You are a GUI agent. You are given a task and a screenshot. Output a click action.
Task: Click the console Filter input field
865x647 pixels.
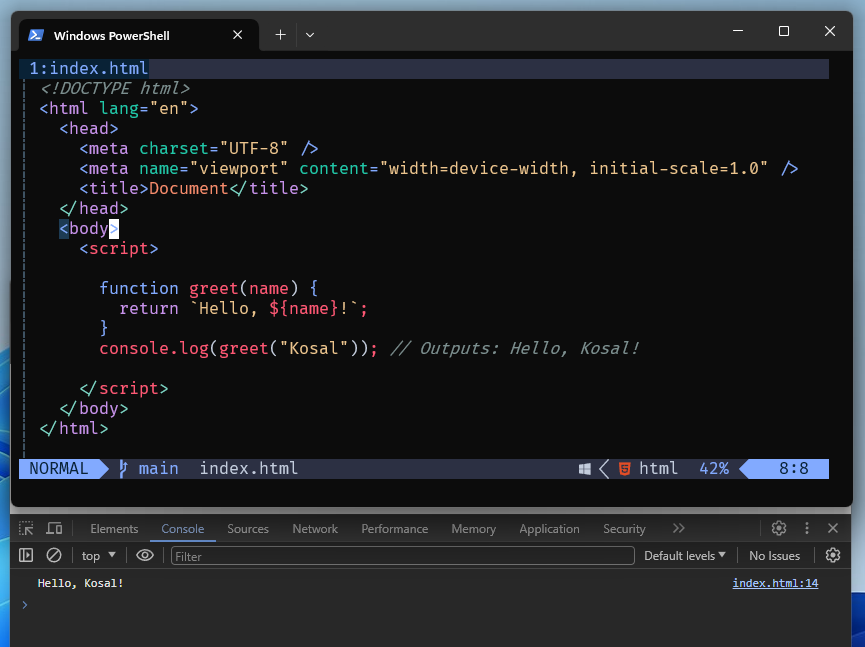pos(403,556)
